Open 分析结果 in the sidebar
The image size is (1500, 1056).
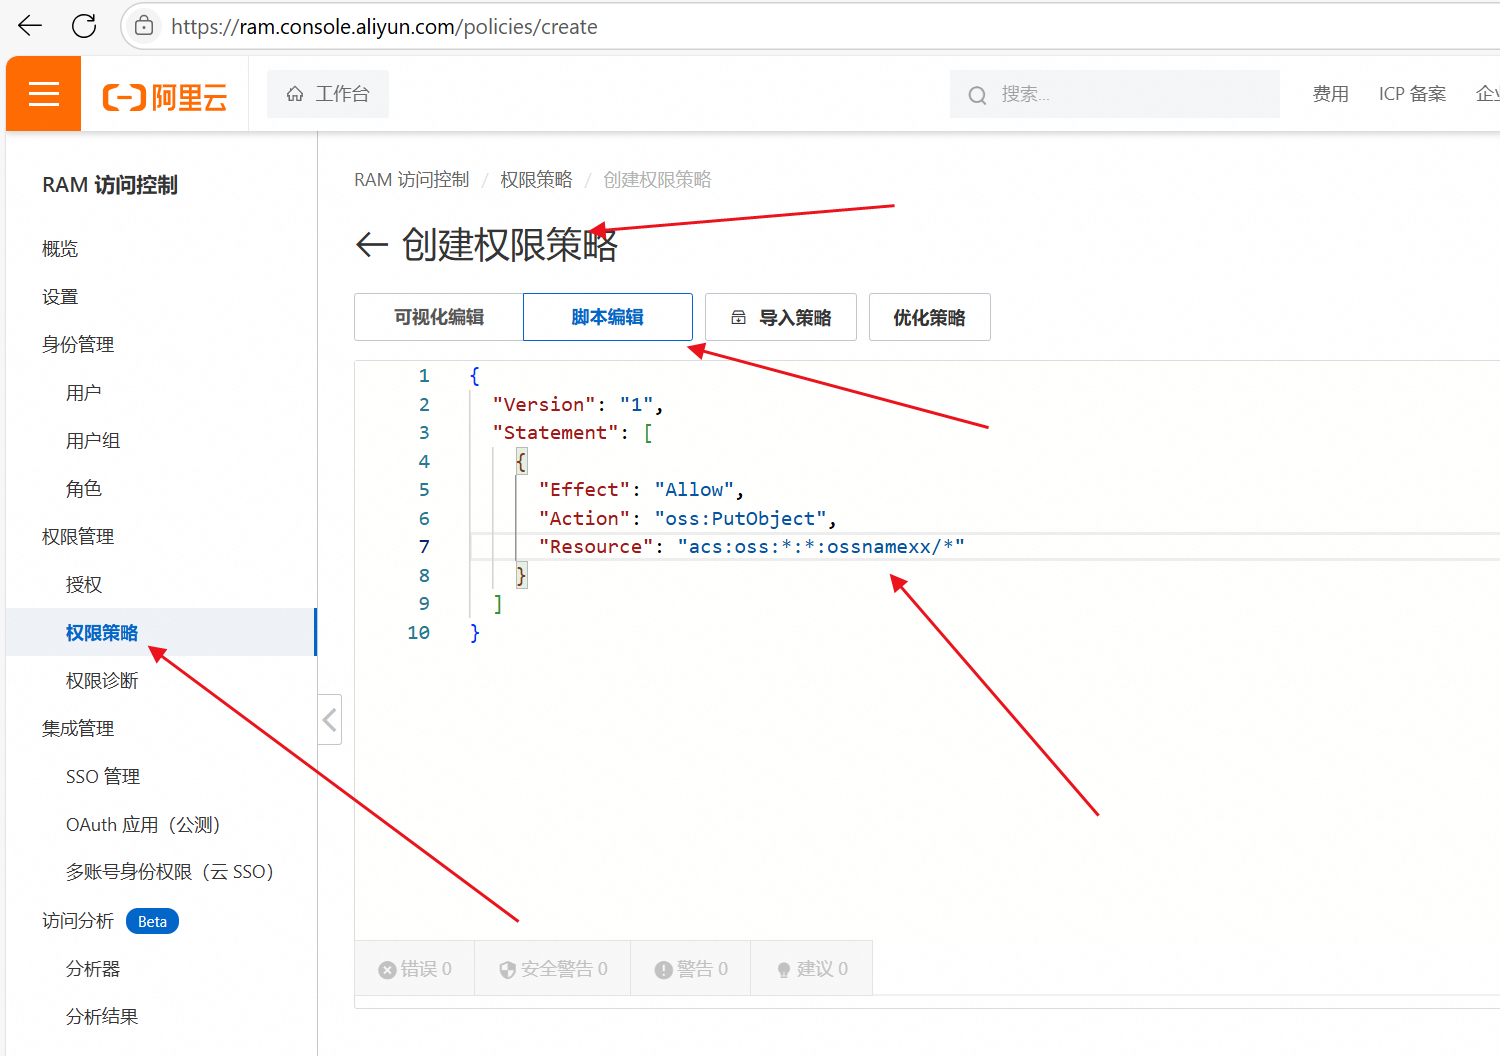(x=102, y=1017)
